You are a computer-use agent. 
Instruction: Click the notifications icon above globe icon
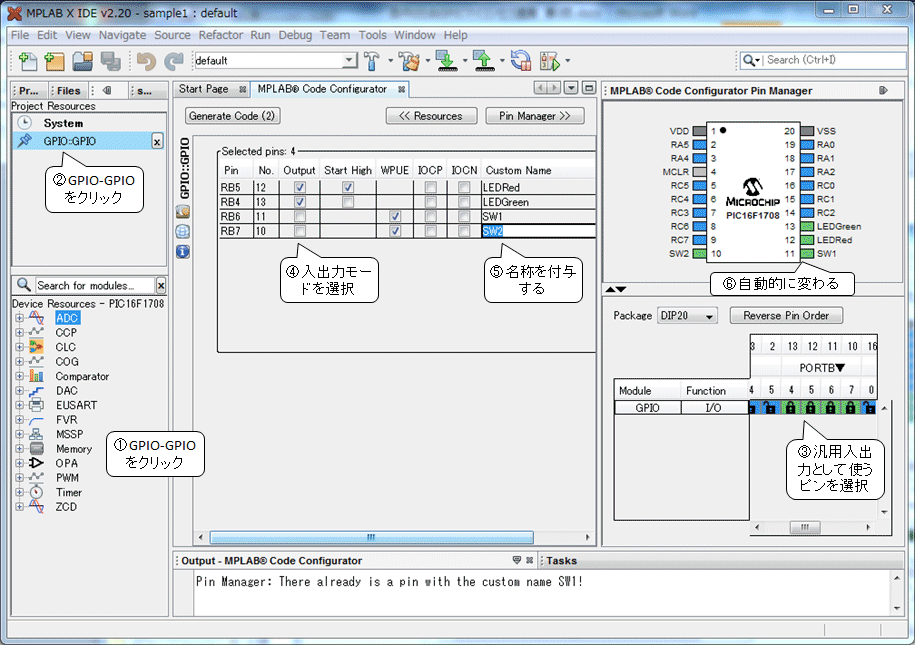(x=183, y=211)
